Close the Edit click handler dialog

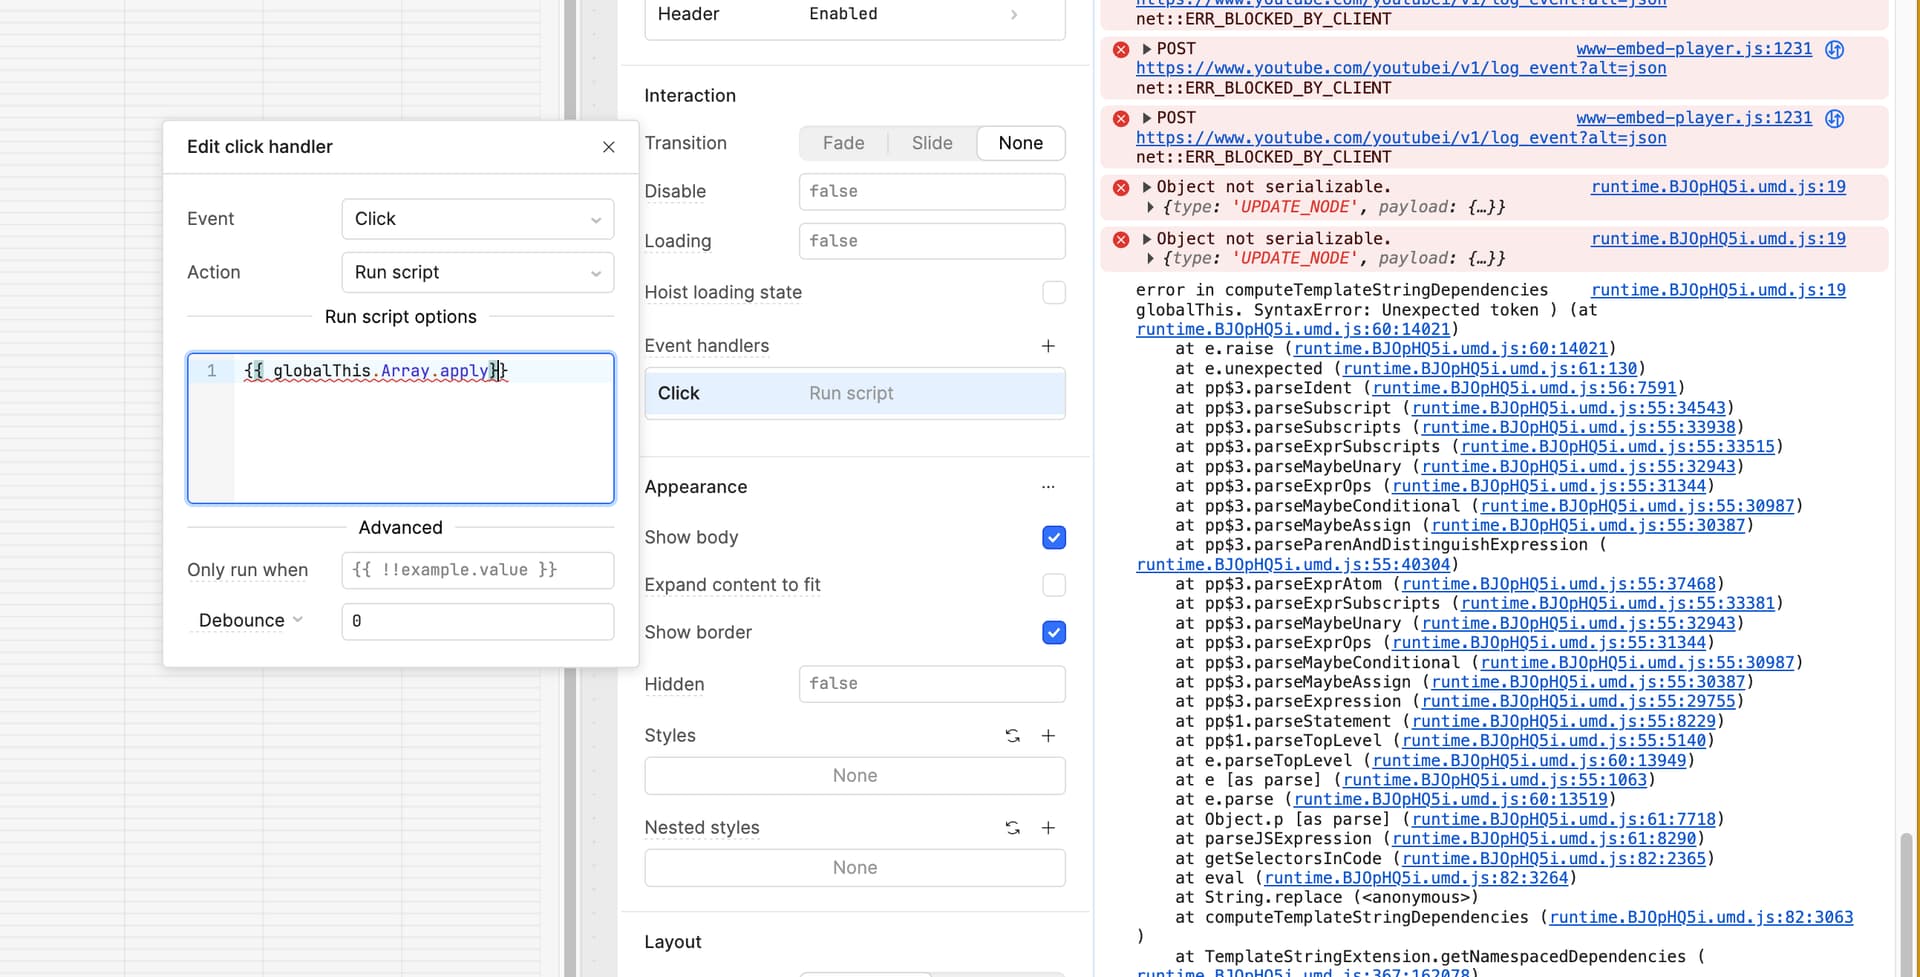click(x=608, y=147)
